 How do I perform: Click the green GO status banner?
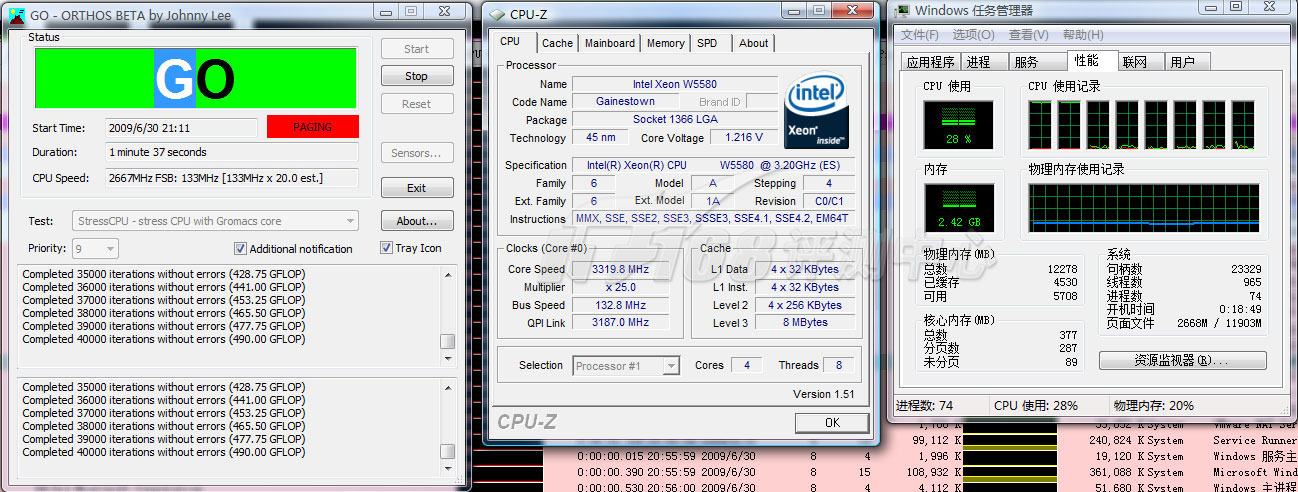click(x=195, y=78)
